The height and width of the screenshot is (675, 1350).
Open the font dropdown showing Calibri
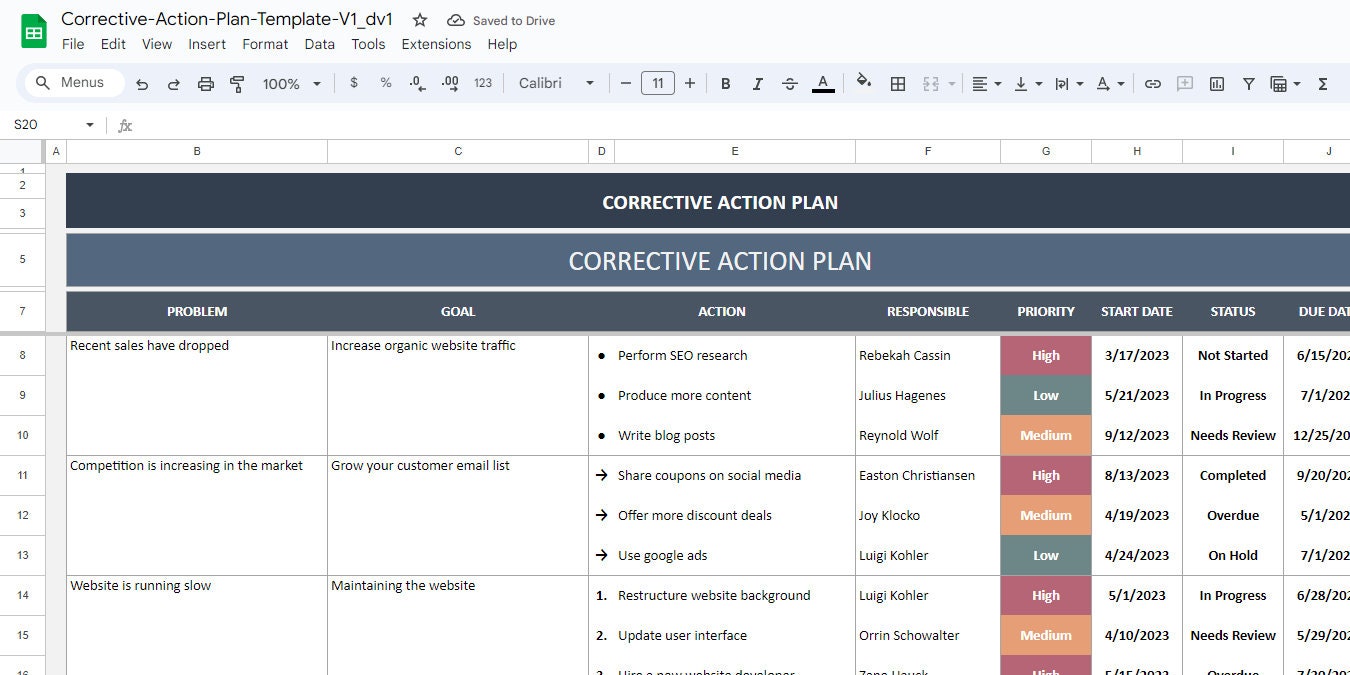556,83
